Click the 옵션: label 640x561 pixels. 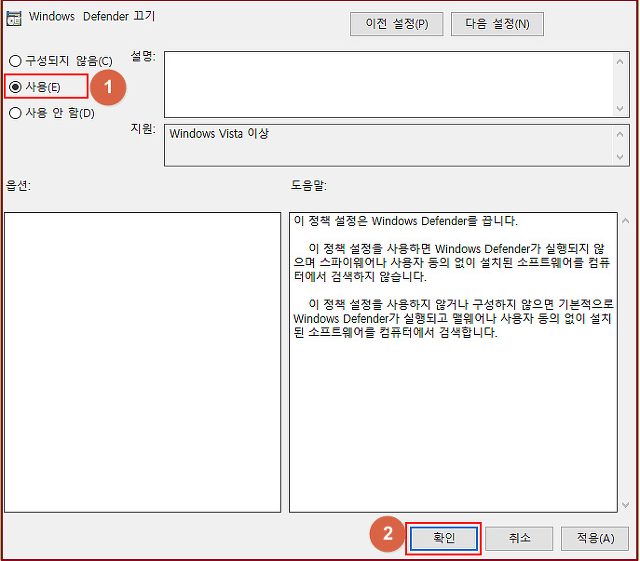tap(18, 185)
